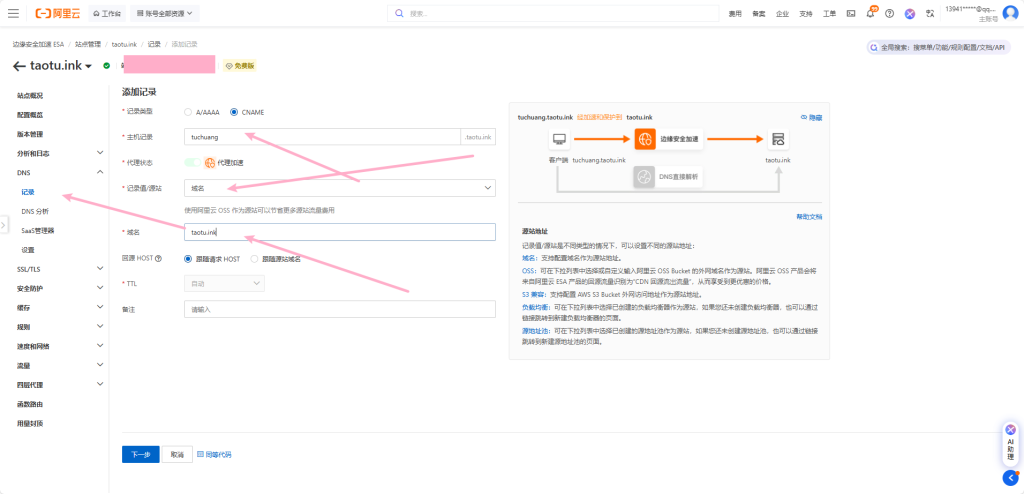Click the back arrow beside taotu.ink
This screenshot has width=1024, height=494.
tap(19, 66)
